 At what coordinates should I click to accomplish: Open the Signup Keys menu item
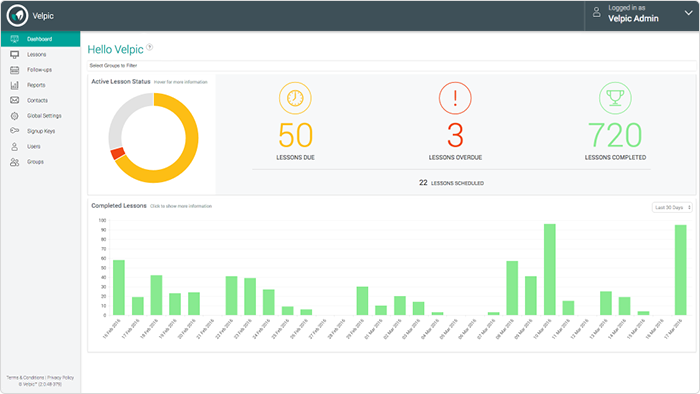41,131
